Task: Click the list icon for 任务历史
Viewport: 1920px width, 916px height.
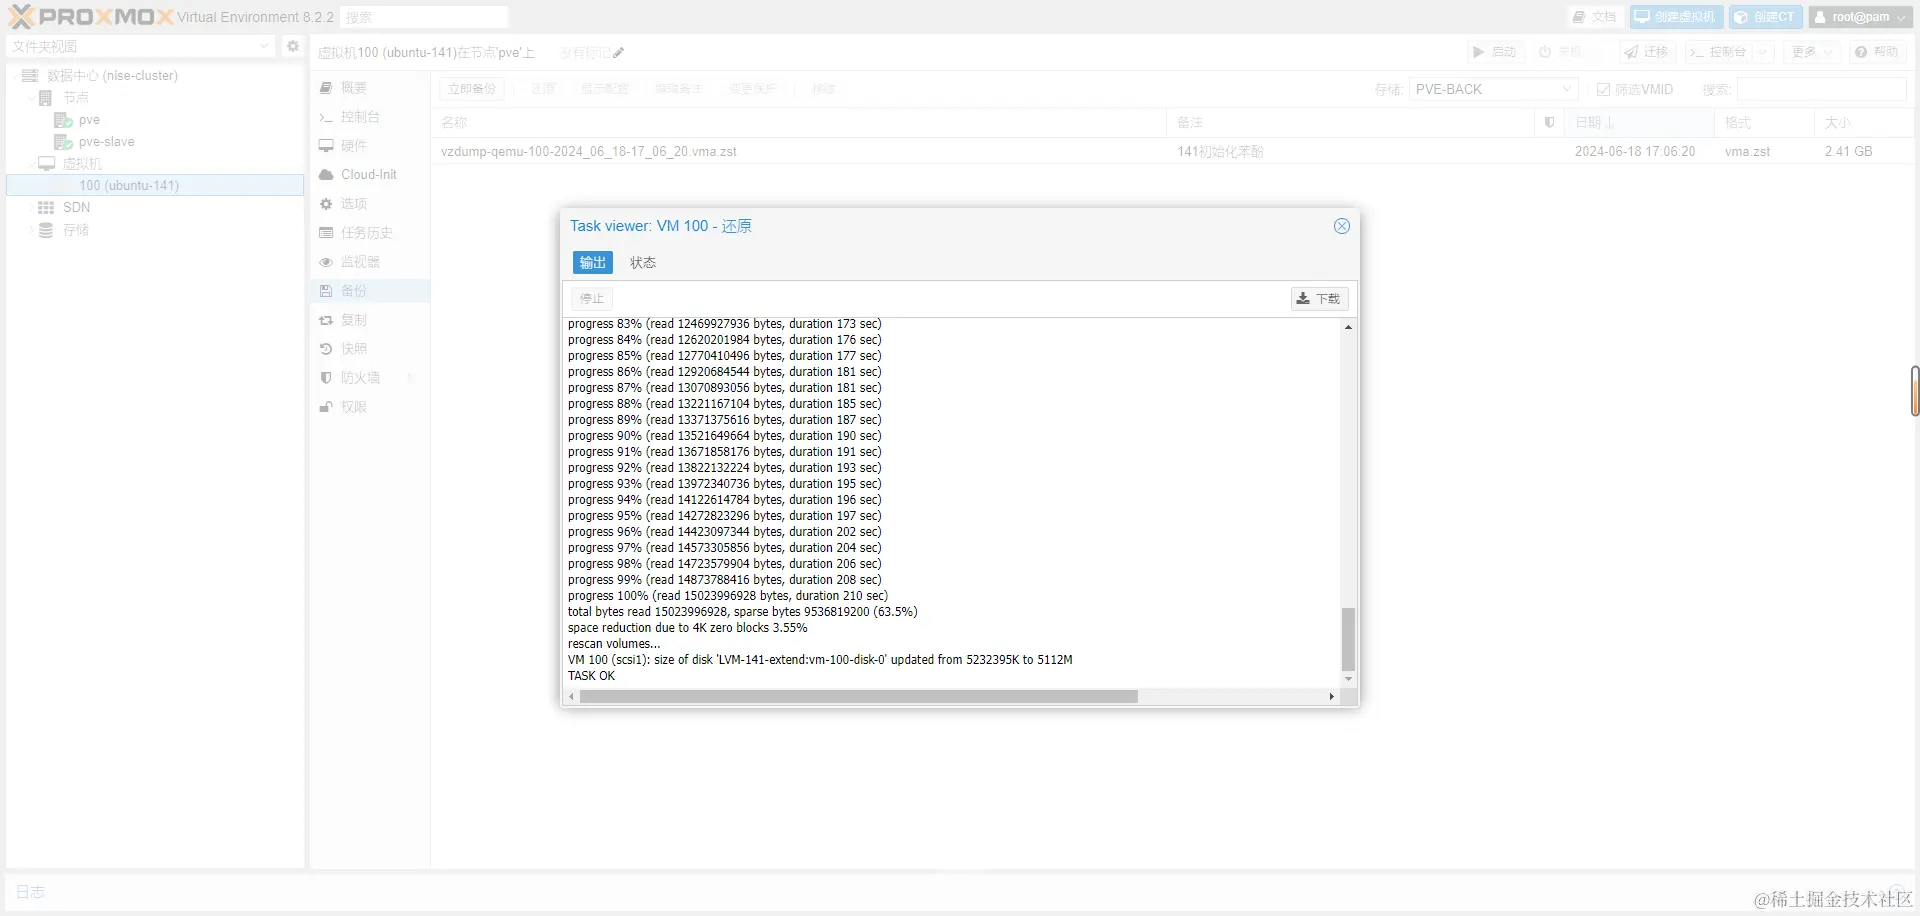Action: (326, 233)
